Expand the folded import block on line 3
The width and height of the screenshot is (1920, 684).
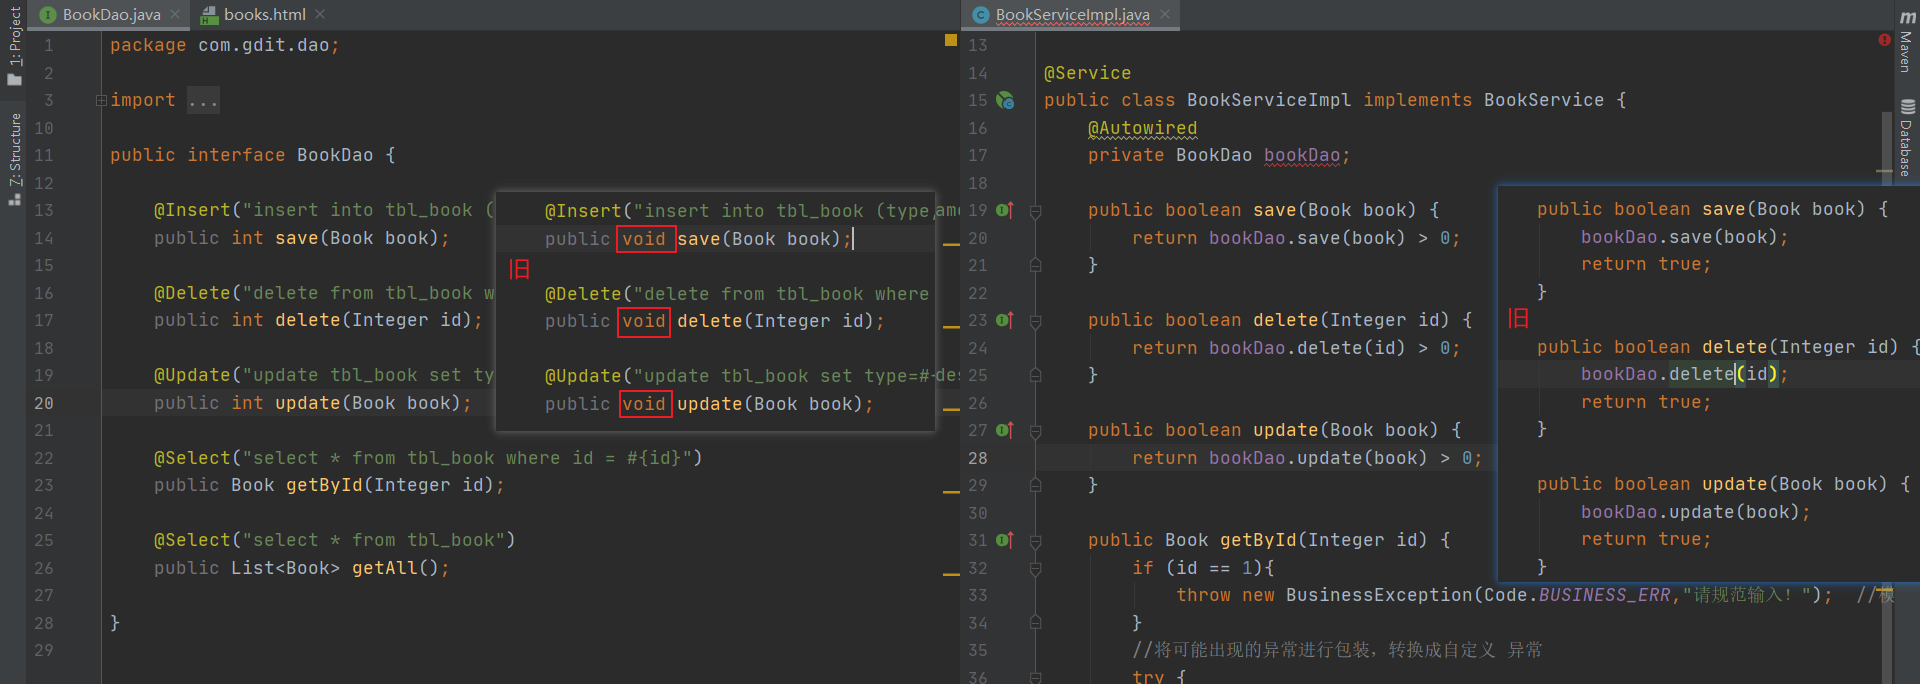pyautogui.click(x=101, y=100)
